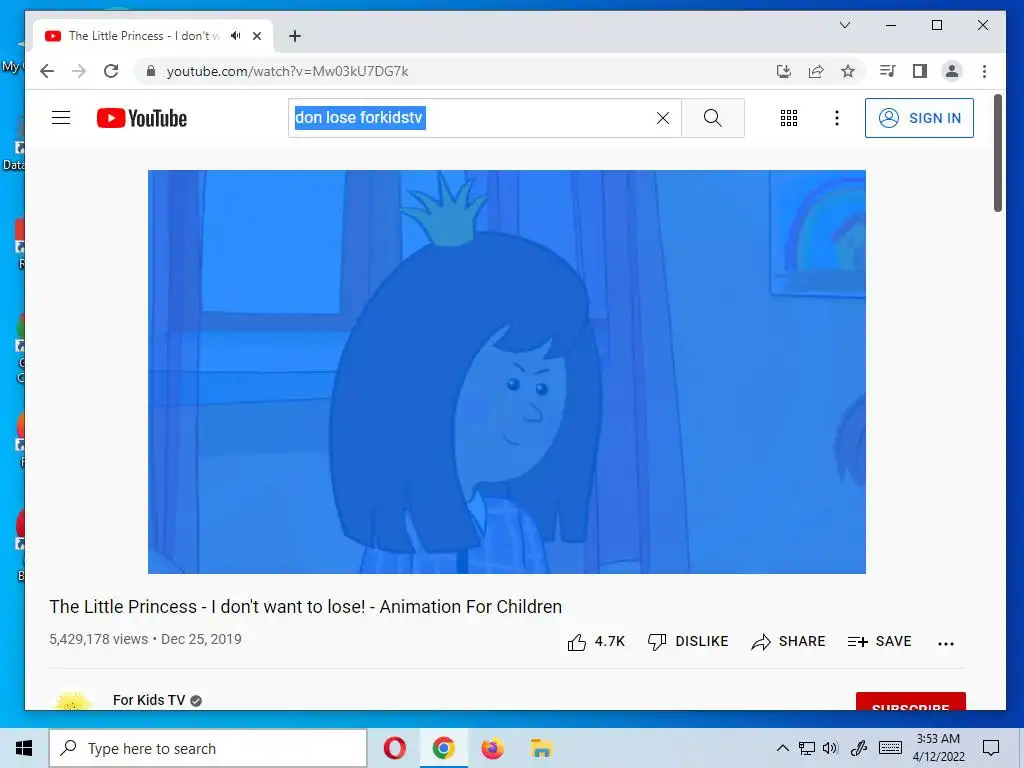1024x768 pixels.
Task: Go forward in Chrome
Action: (x=79, y=71)
